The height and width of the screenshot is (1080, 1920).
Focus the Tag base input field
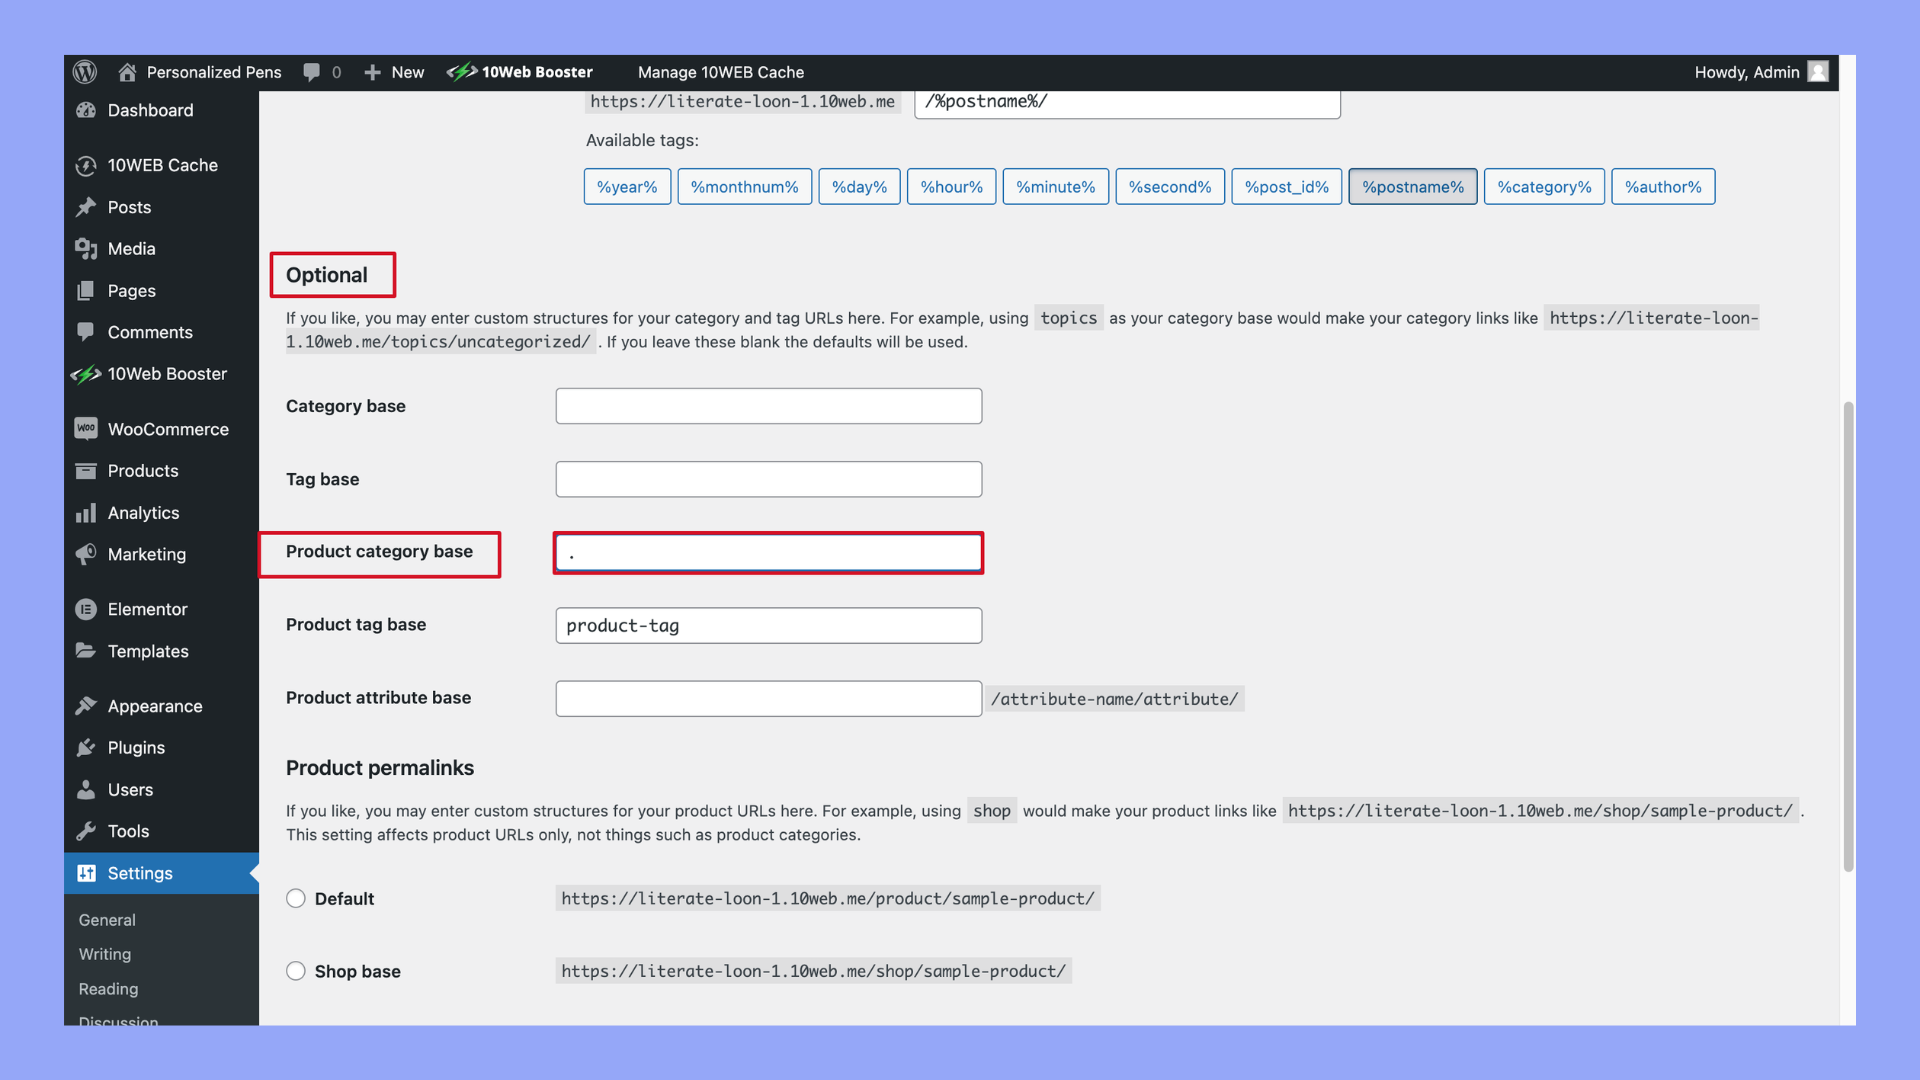tap(769, 479)
